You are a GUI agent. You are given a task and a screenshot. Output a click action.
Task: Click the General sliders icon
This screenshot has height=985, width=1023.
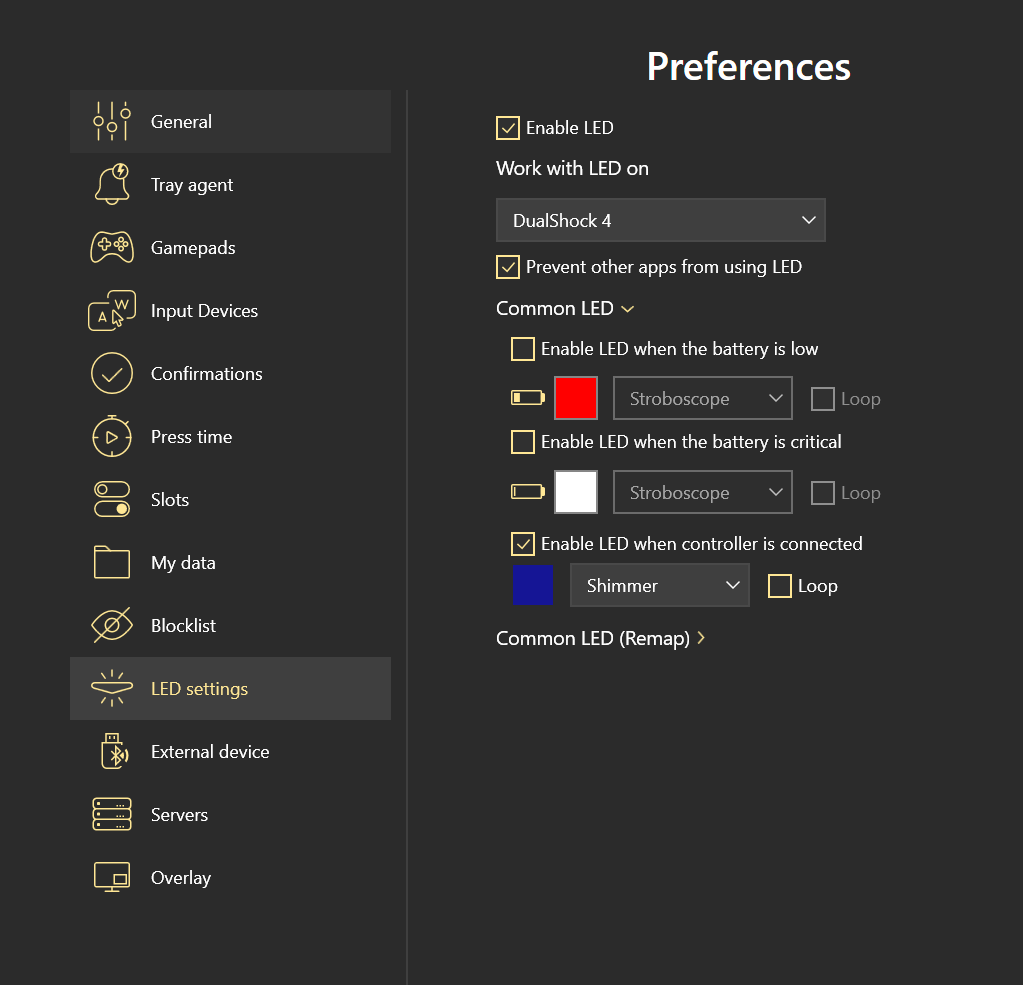point(112,122)
